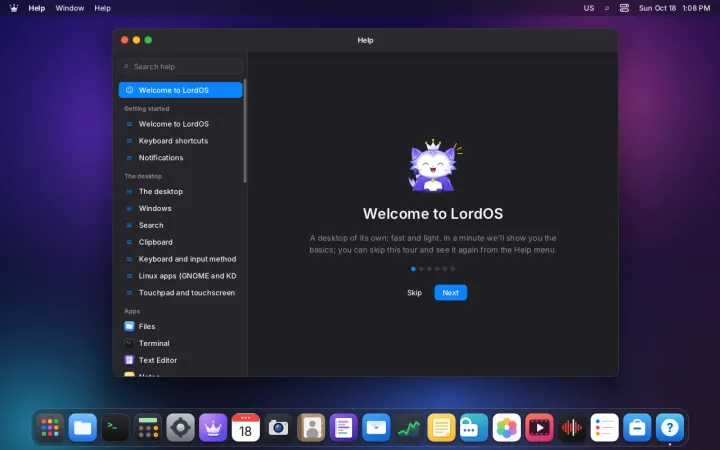Launch Terminal from the dock
This screenshot has height=450, width=720.
(x=115, y=428)
